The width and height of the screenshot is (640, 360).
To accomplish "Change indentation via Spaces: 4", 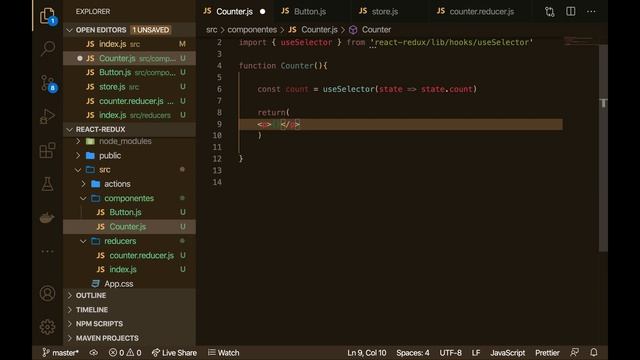I will [x=413, y=353].
